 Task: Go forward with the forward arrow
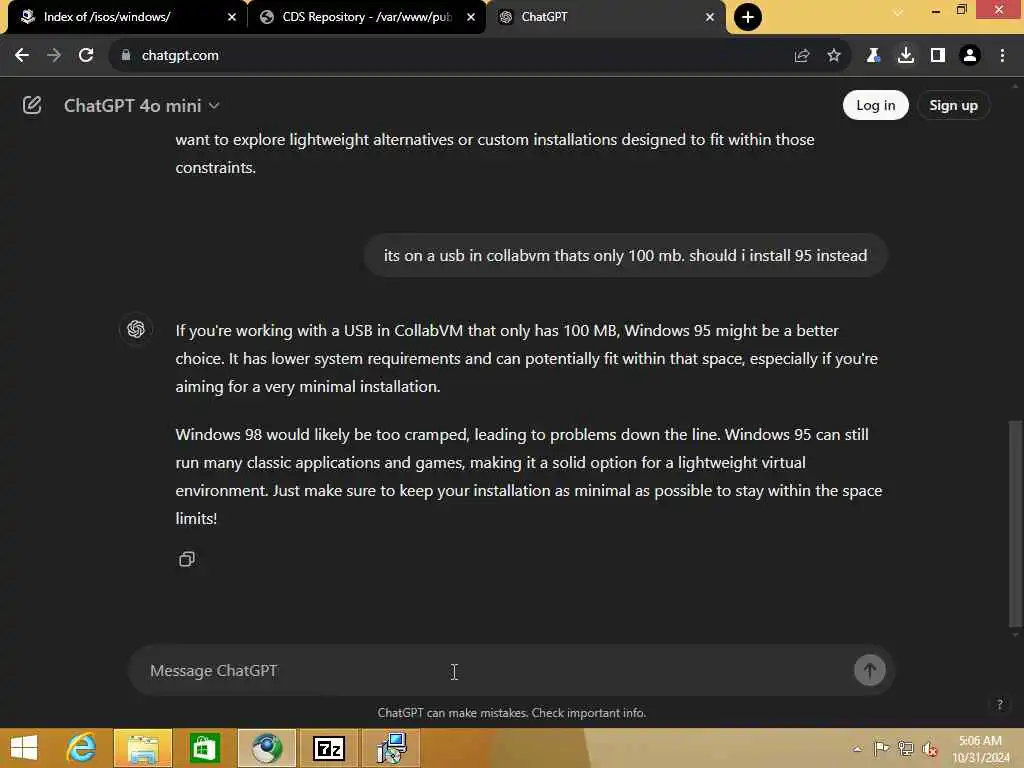(54, 56)
